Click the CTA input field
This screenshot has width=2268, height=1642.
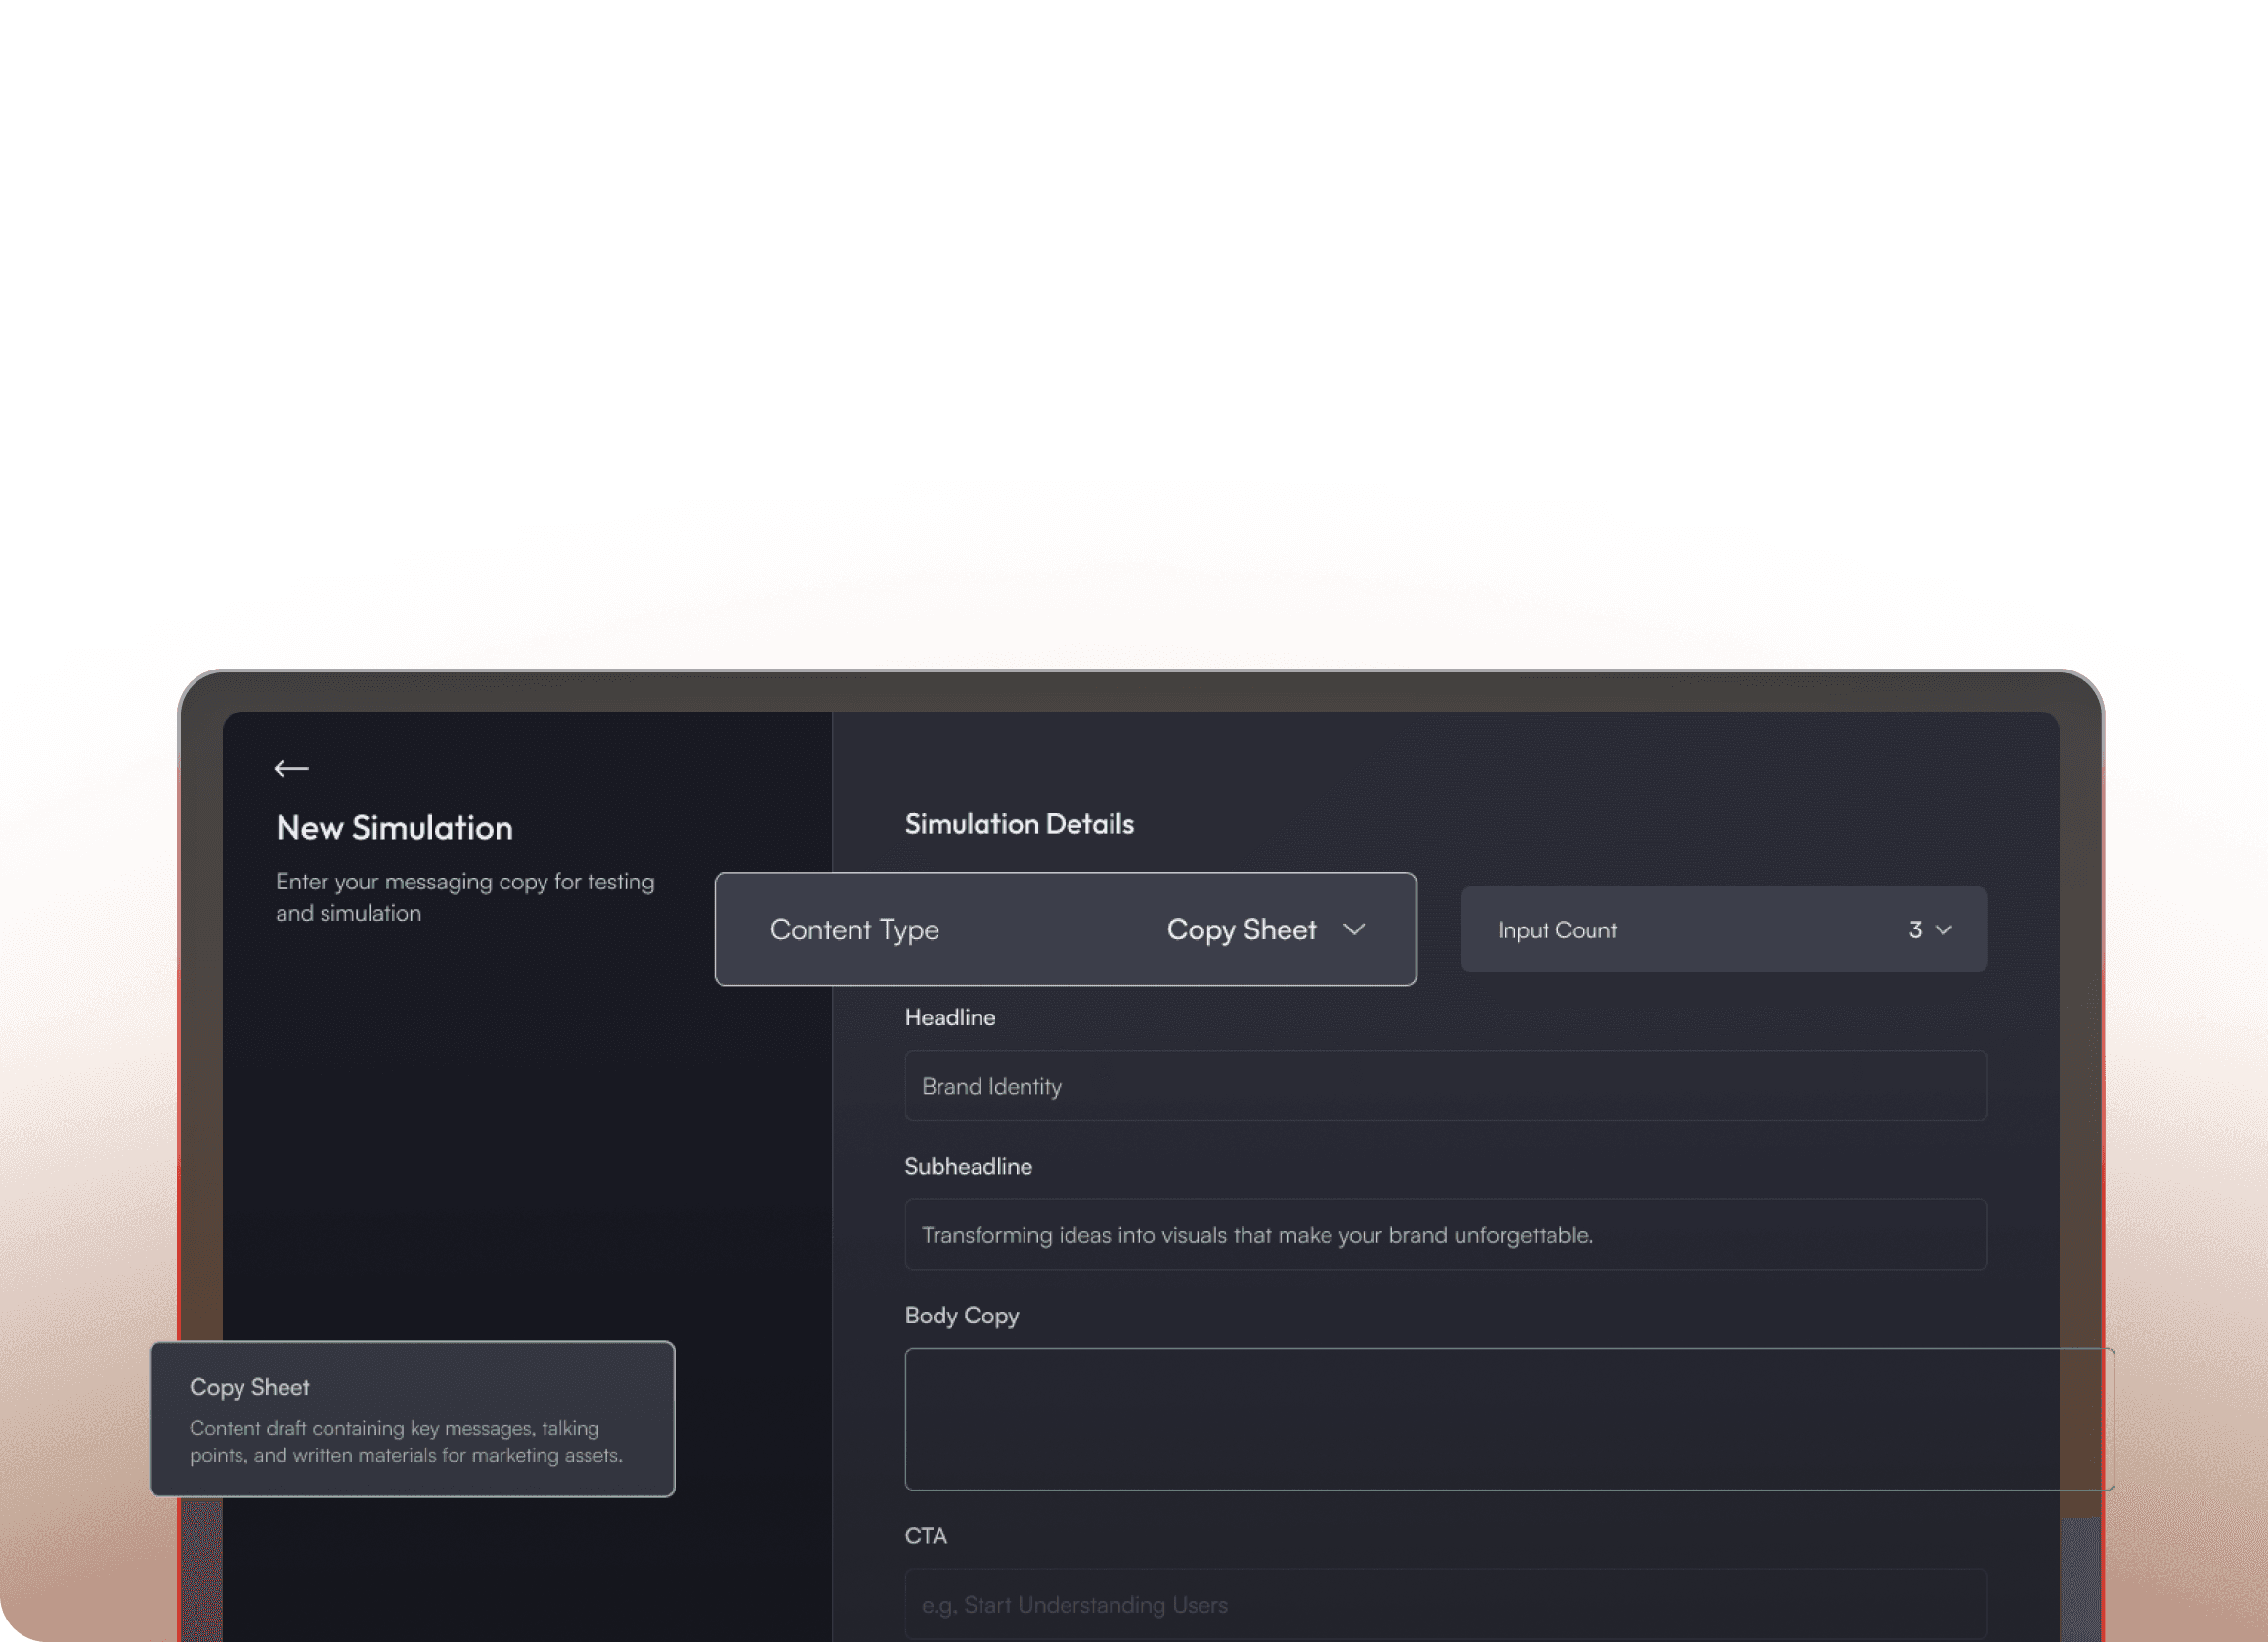point(1444,1604)
